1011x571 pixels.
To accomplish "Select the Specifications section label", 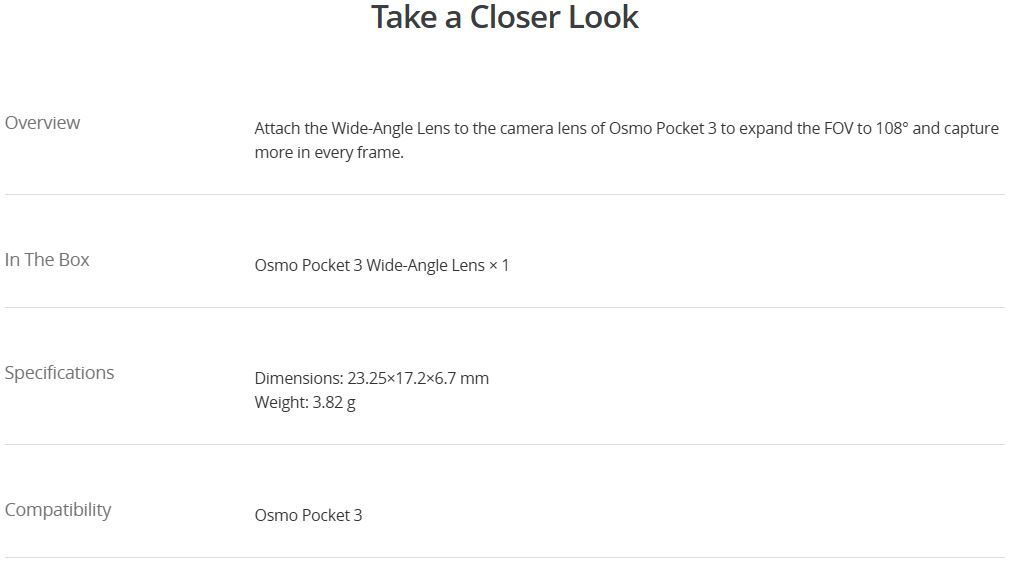I will tap(59, 373).
